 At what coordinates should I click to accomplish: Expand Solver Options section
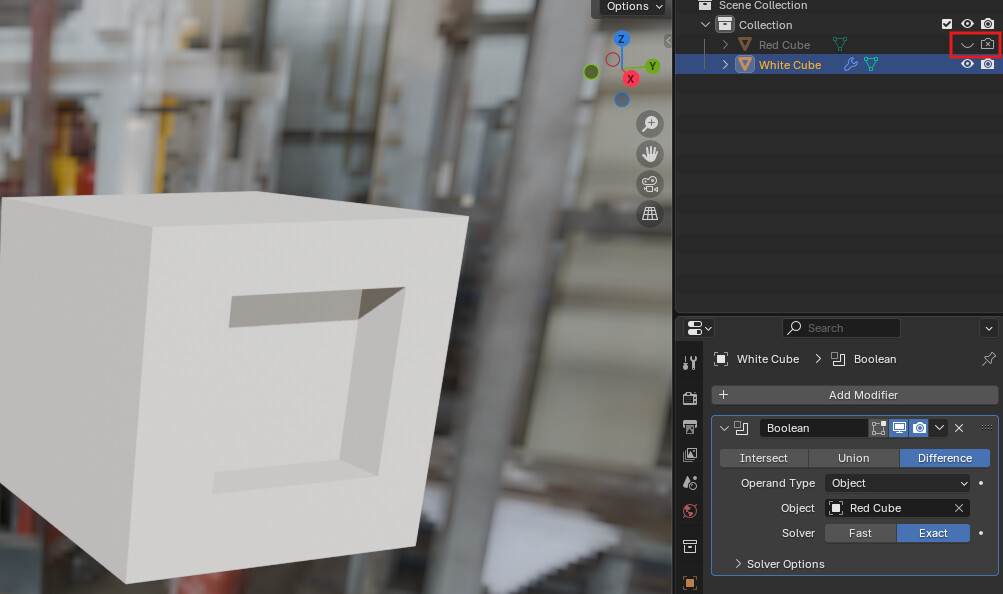[780, 564]
